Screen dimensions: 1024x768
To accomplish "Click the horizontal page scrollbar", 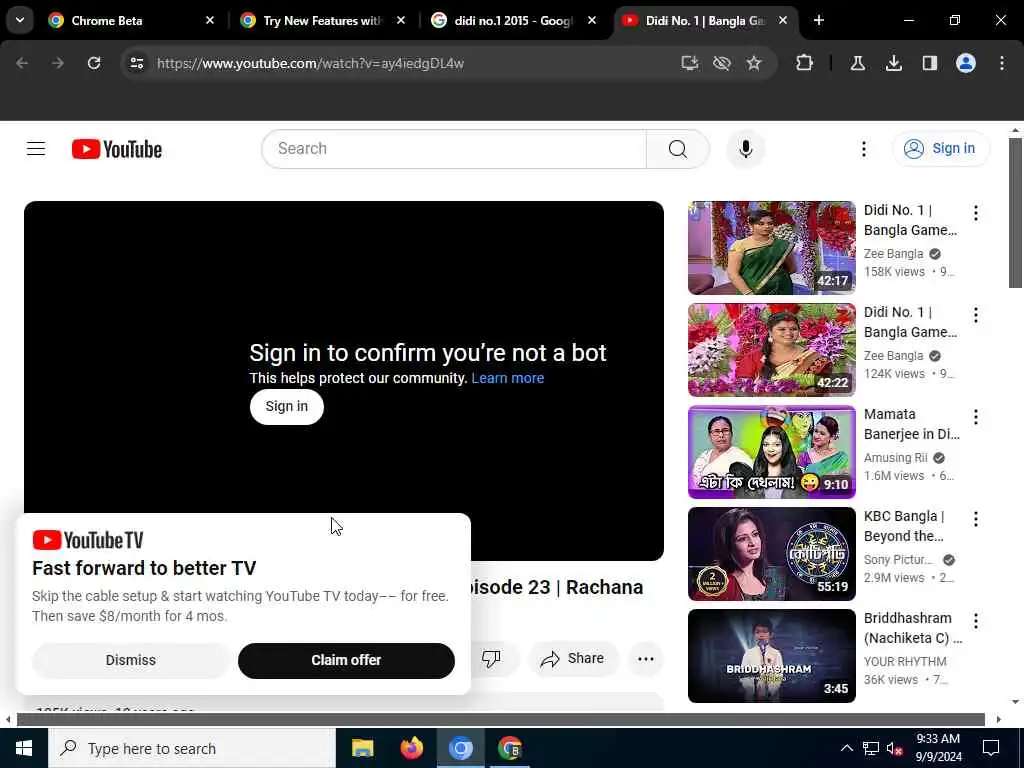I will tap(501, 720).
